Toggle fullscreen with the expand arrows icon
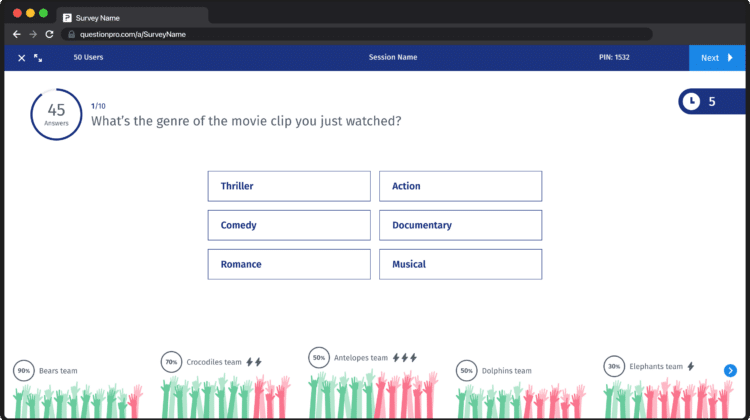This screenshot has height=420, width=750. [x=38, y=58]
